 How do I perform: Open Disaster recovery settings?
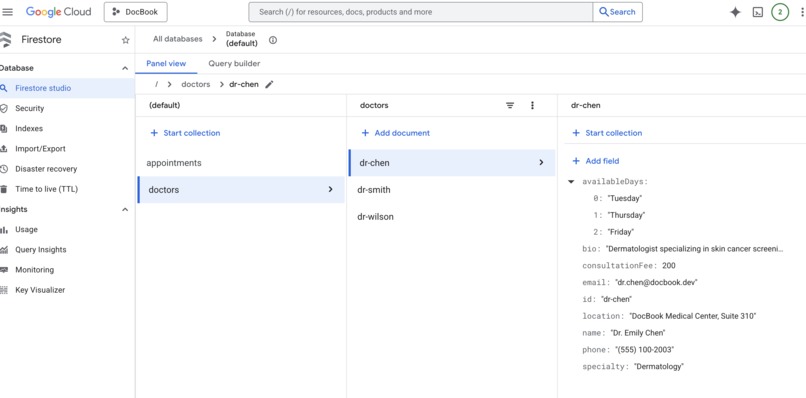[x=46, y=169]
